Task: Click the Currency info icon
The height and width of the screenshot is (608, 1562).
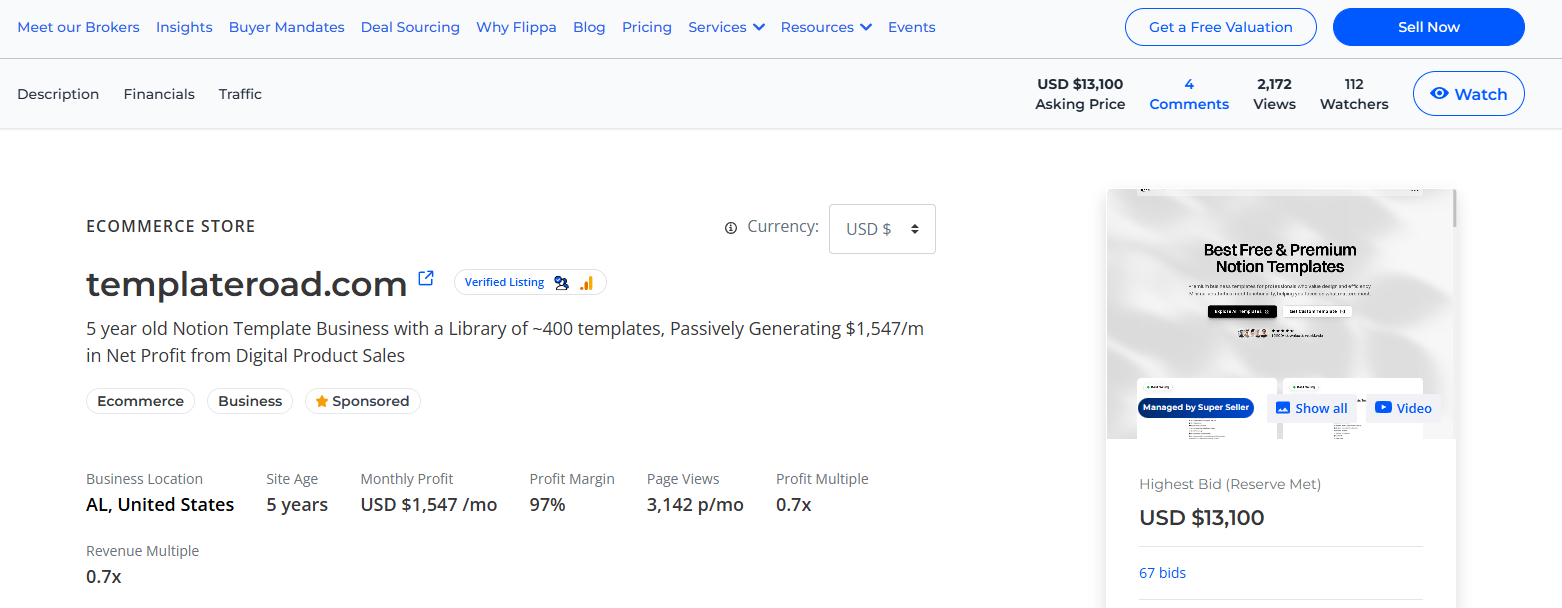Action: [x=731, y=228]
